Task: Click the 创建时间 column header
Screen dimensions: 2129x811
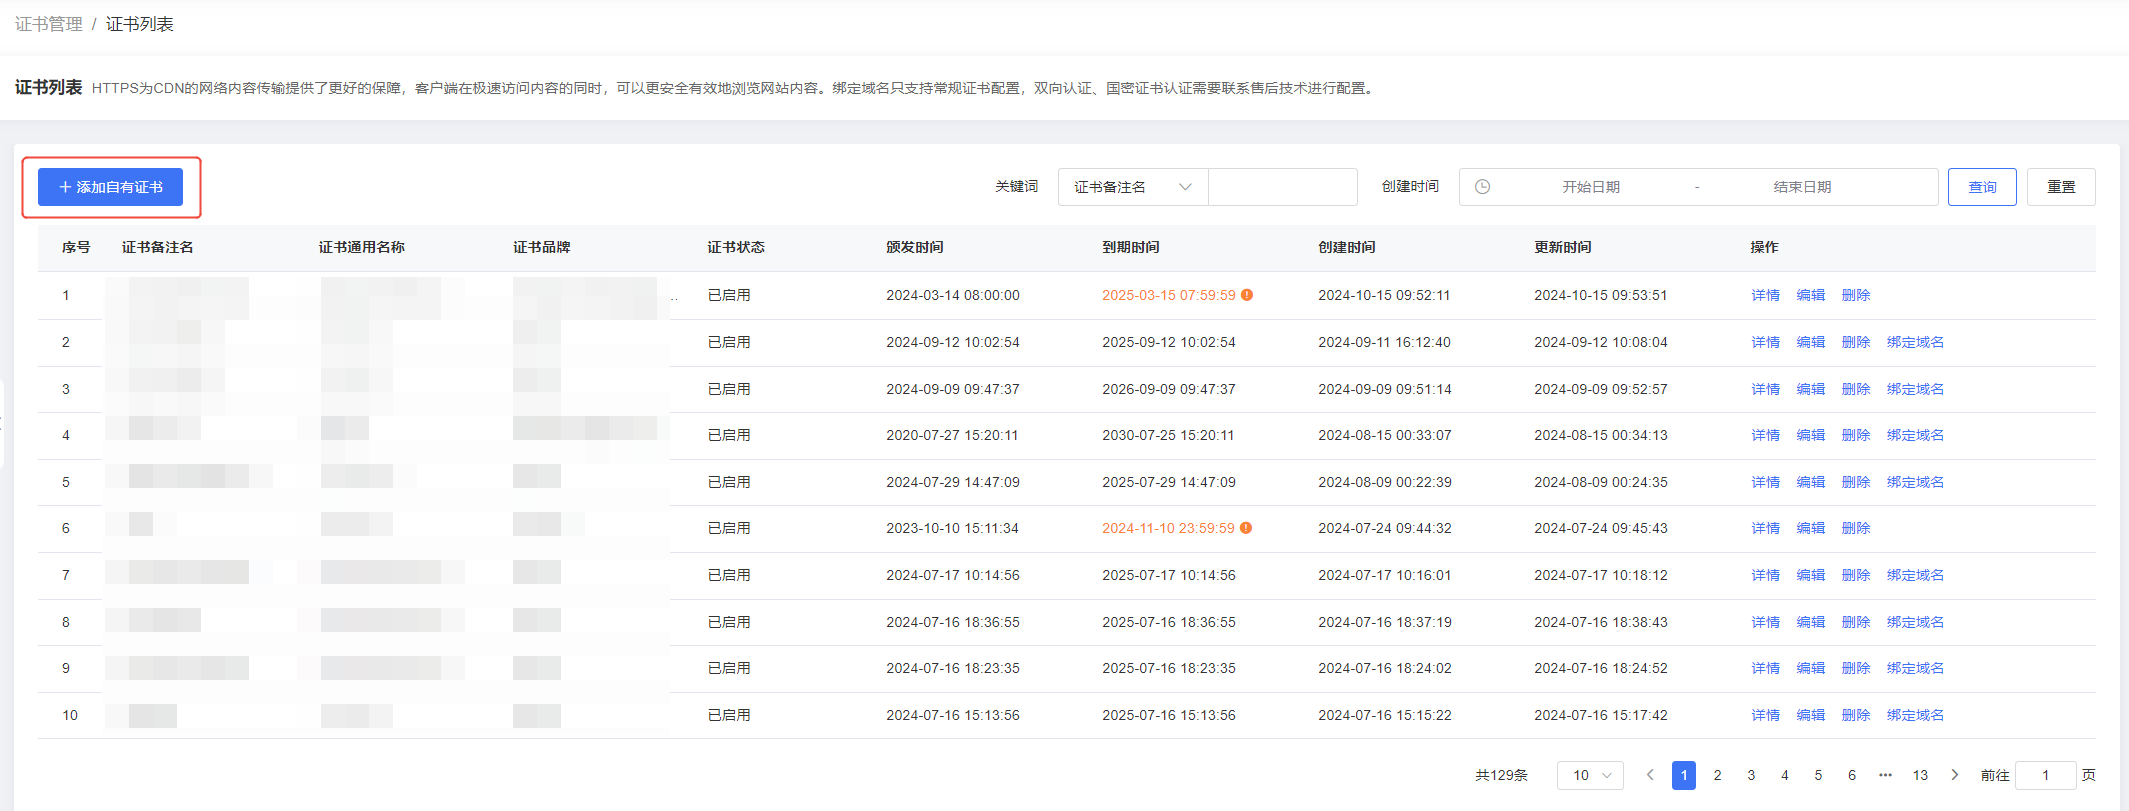Action: (1347, 247)
